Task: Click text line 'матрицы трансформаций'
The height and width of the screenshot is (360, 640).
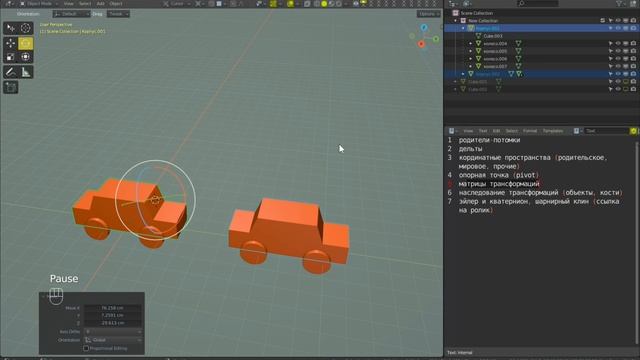Action: click(499, 184)
